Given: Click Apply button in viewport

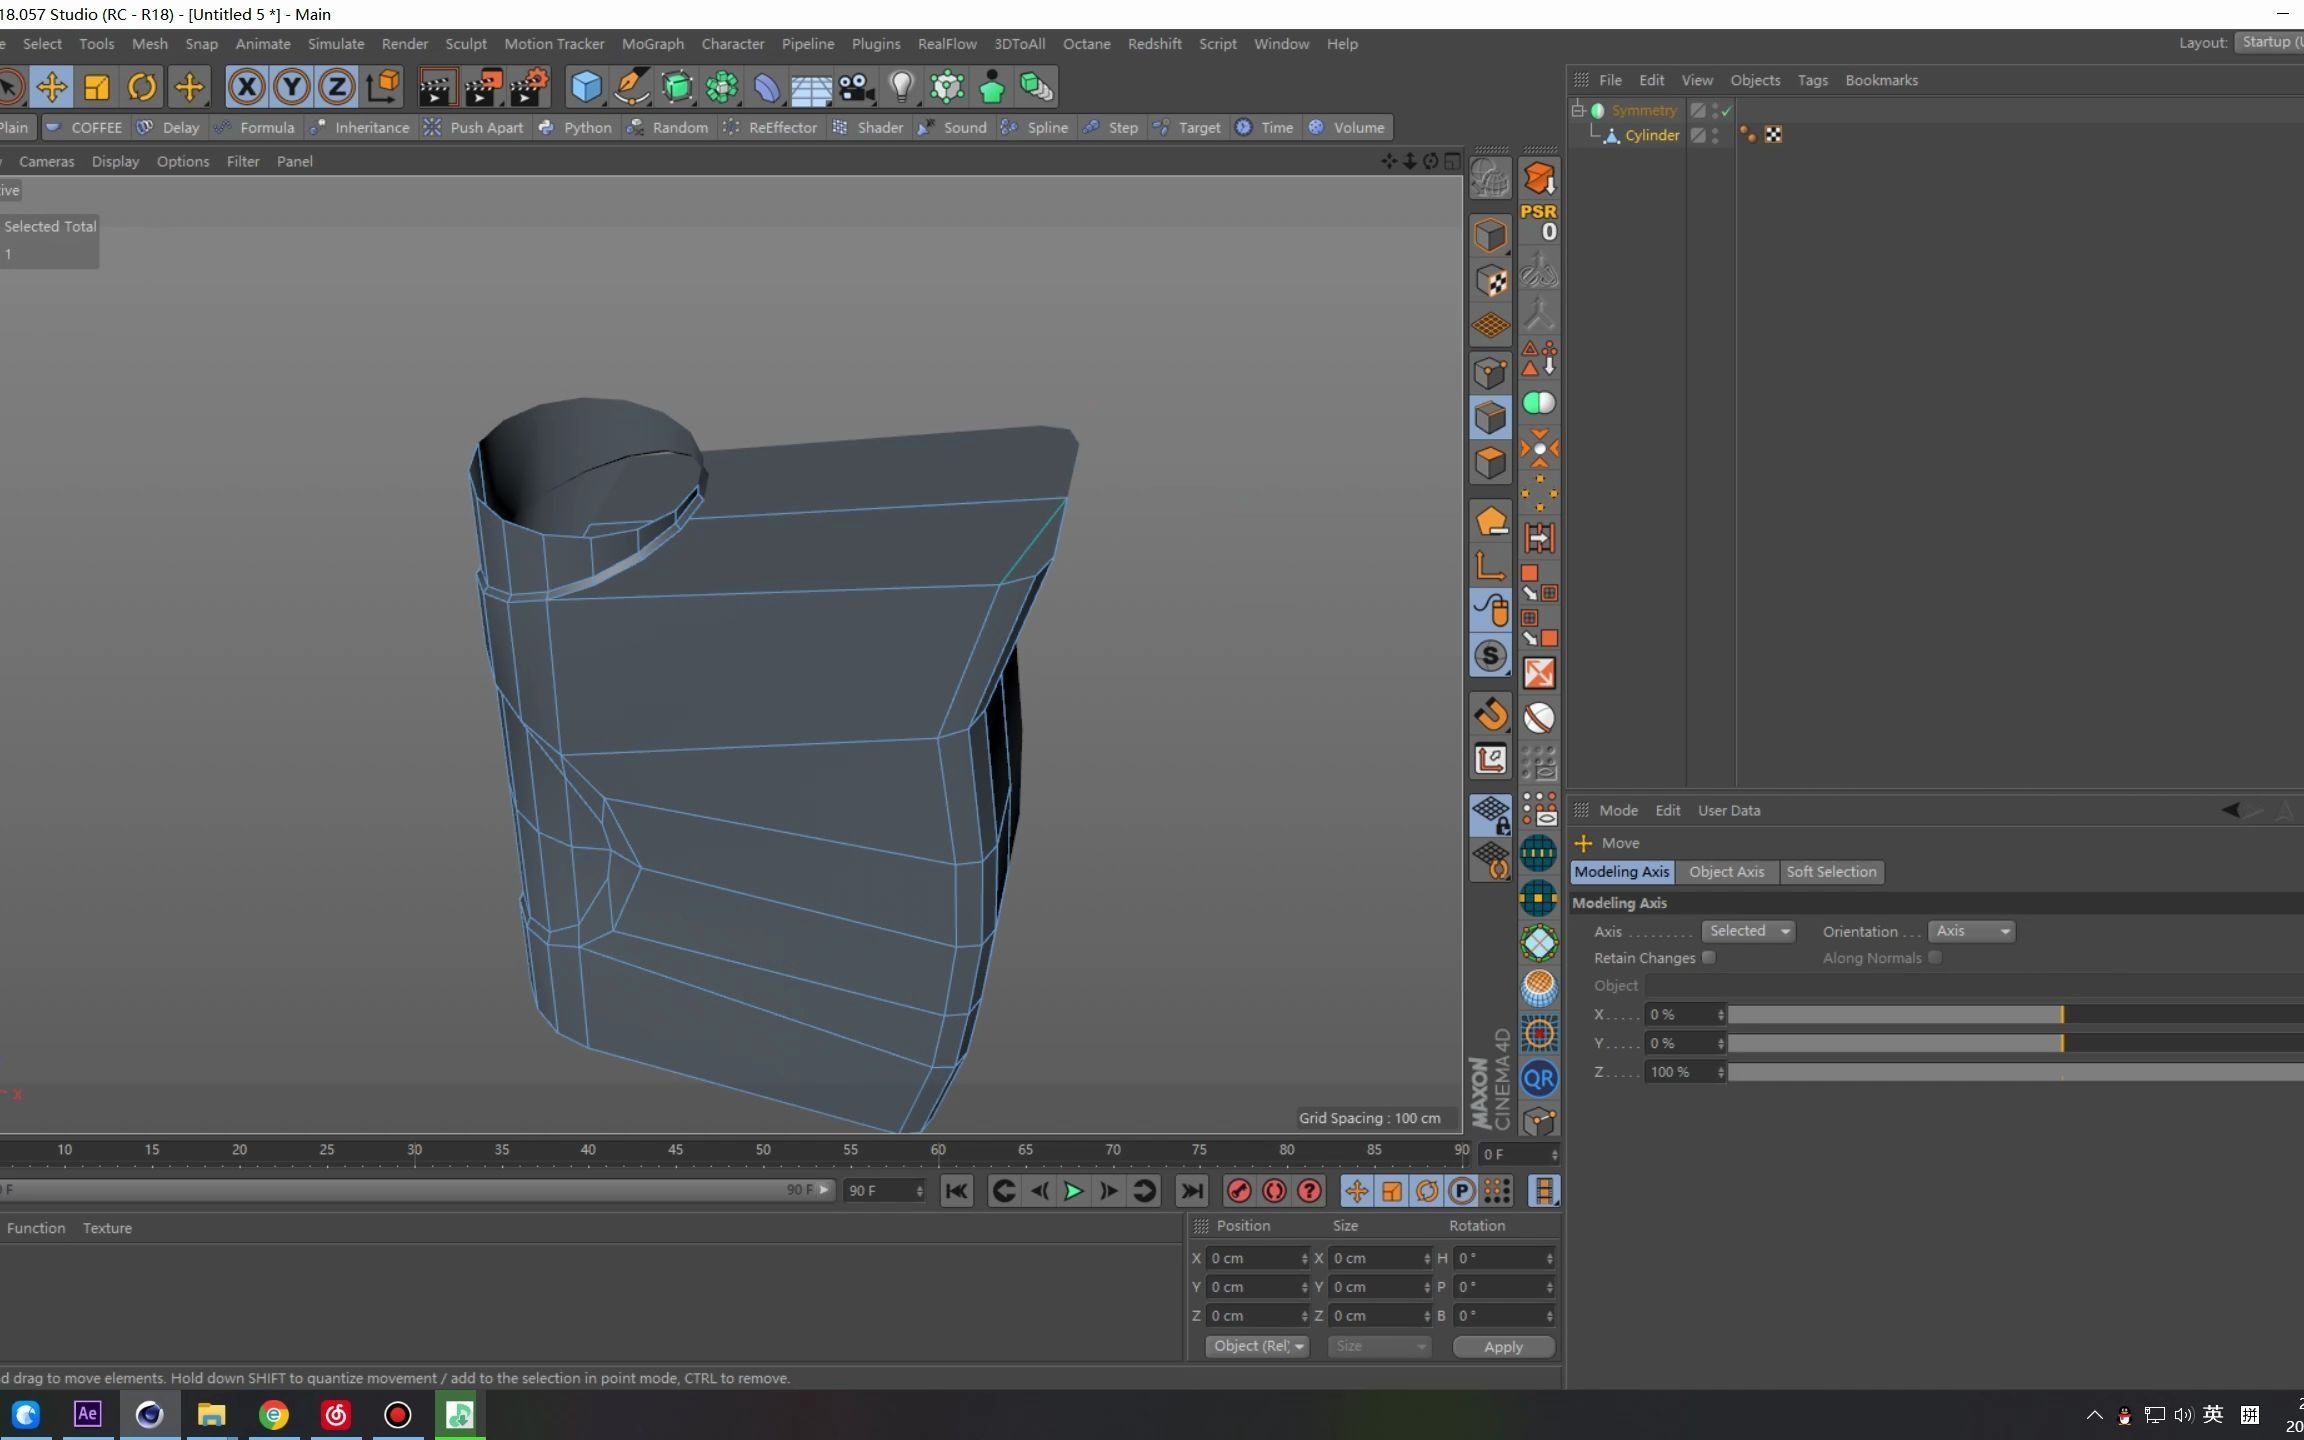Looking at the screenshot, I should point(1501,1345).
